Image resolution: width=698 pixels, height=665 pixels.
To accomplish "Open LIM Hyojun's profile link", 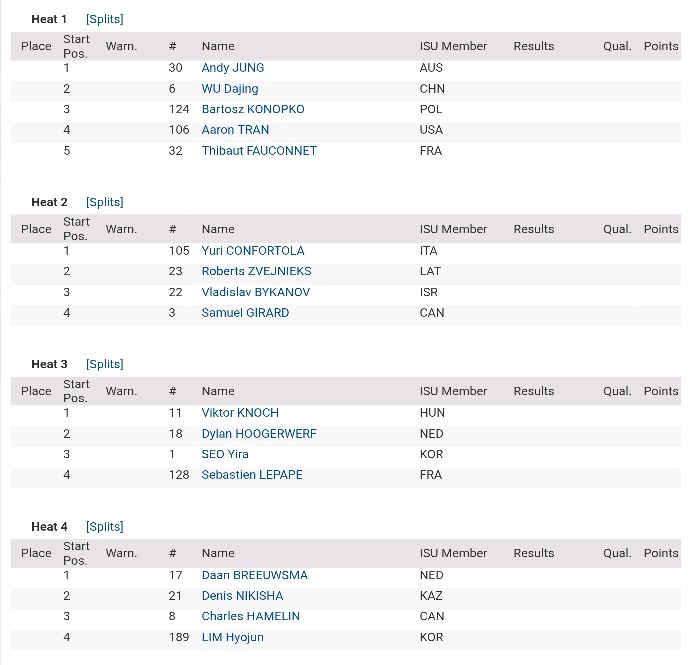I will coord(232,637).
